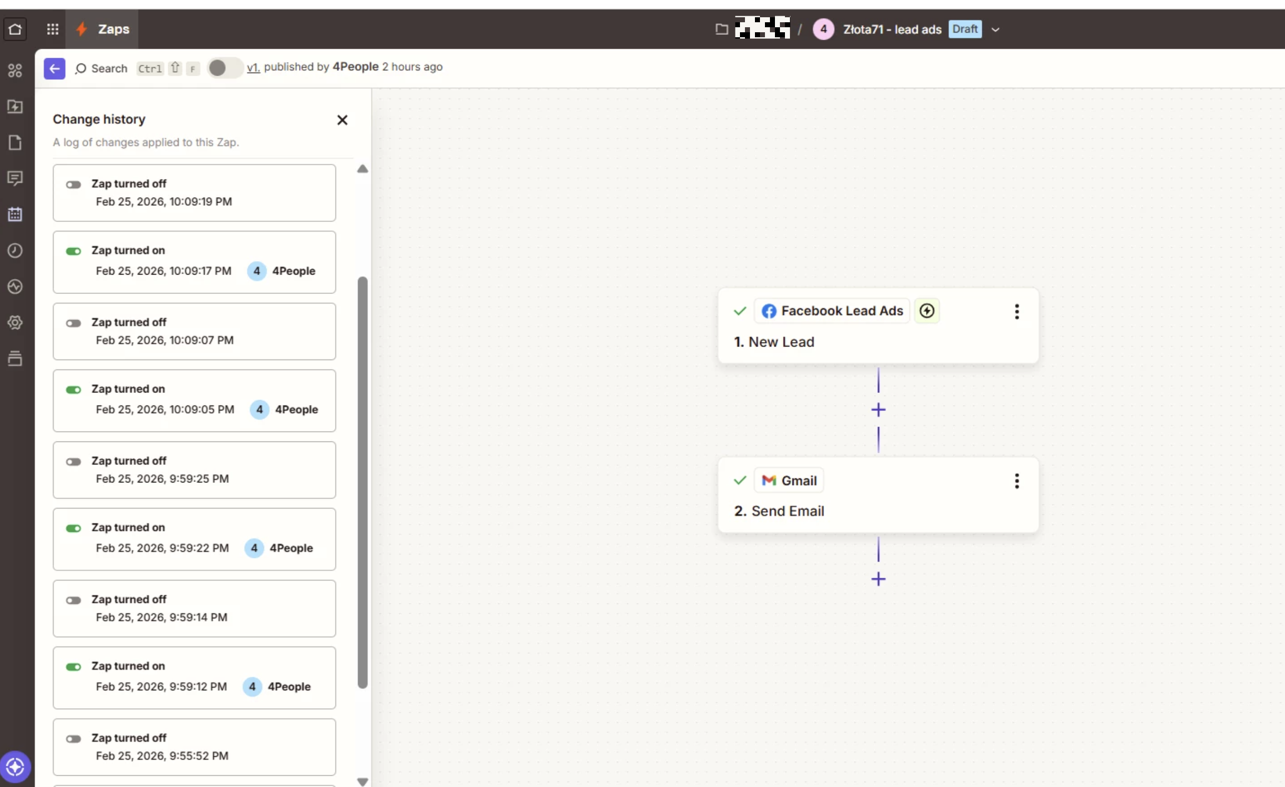Image resolution: width=1285 pixels, height=787 pixels.
Task: Open the calendar icon in sidebar
Action: (x=15, y=214)
